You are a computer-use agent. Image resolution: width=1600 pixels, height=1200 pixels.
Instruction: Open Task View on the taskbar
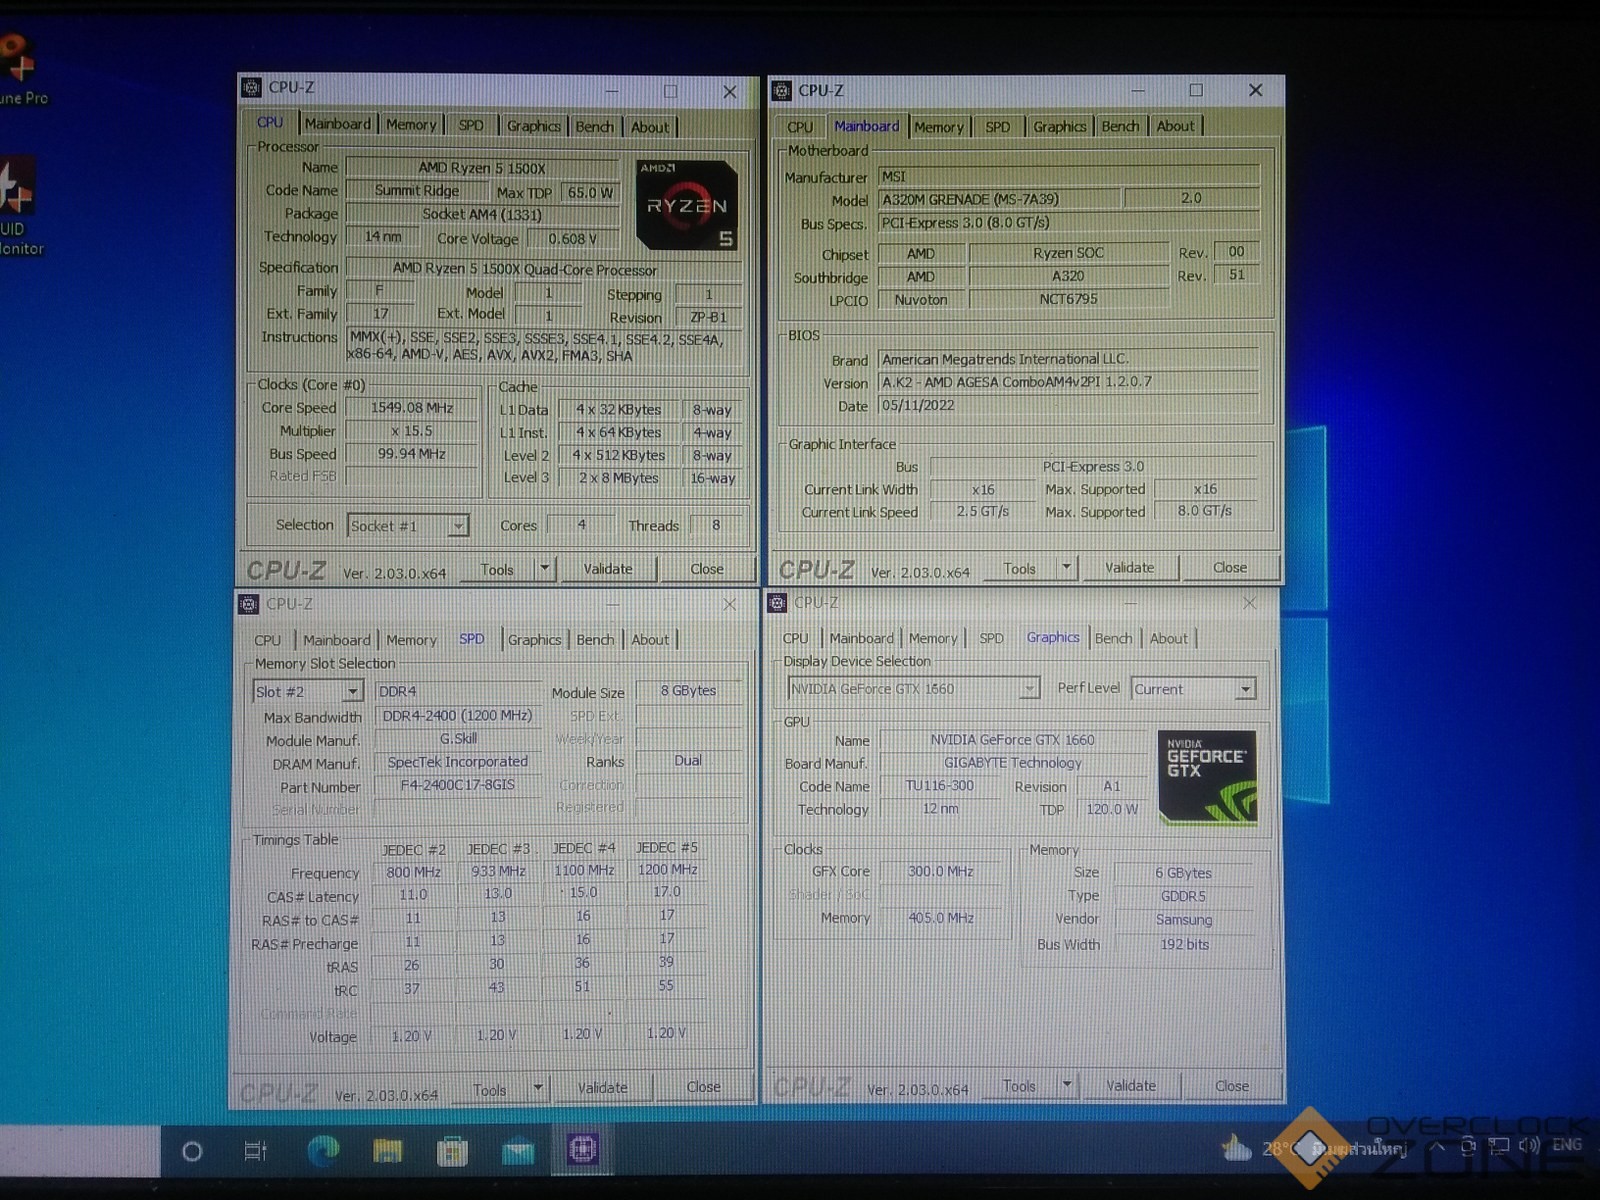[256, 1152]
